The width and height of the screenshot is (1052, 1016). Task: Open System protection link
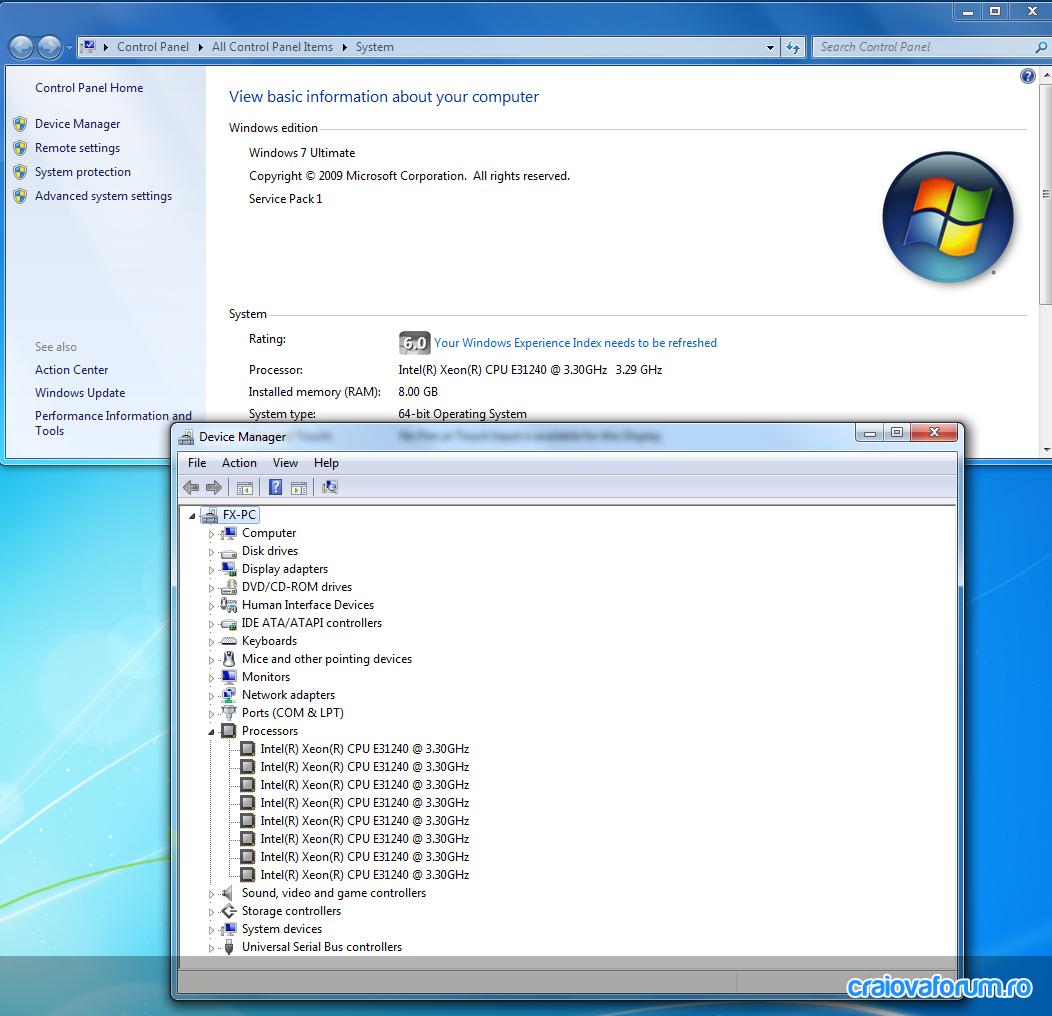(83, 172)
